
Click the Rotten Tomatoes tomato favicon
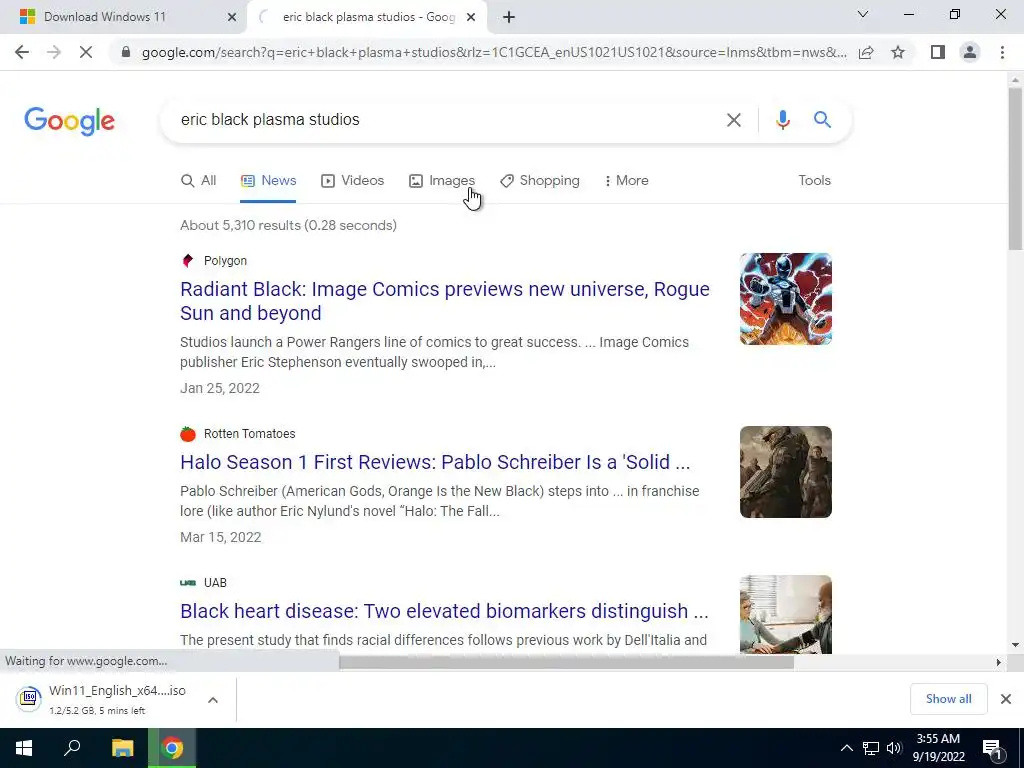(x=188, y=434)
